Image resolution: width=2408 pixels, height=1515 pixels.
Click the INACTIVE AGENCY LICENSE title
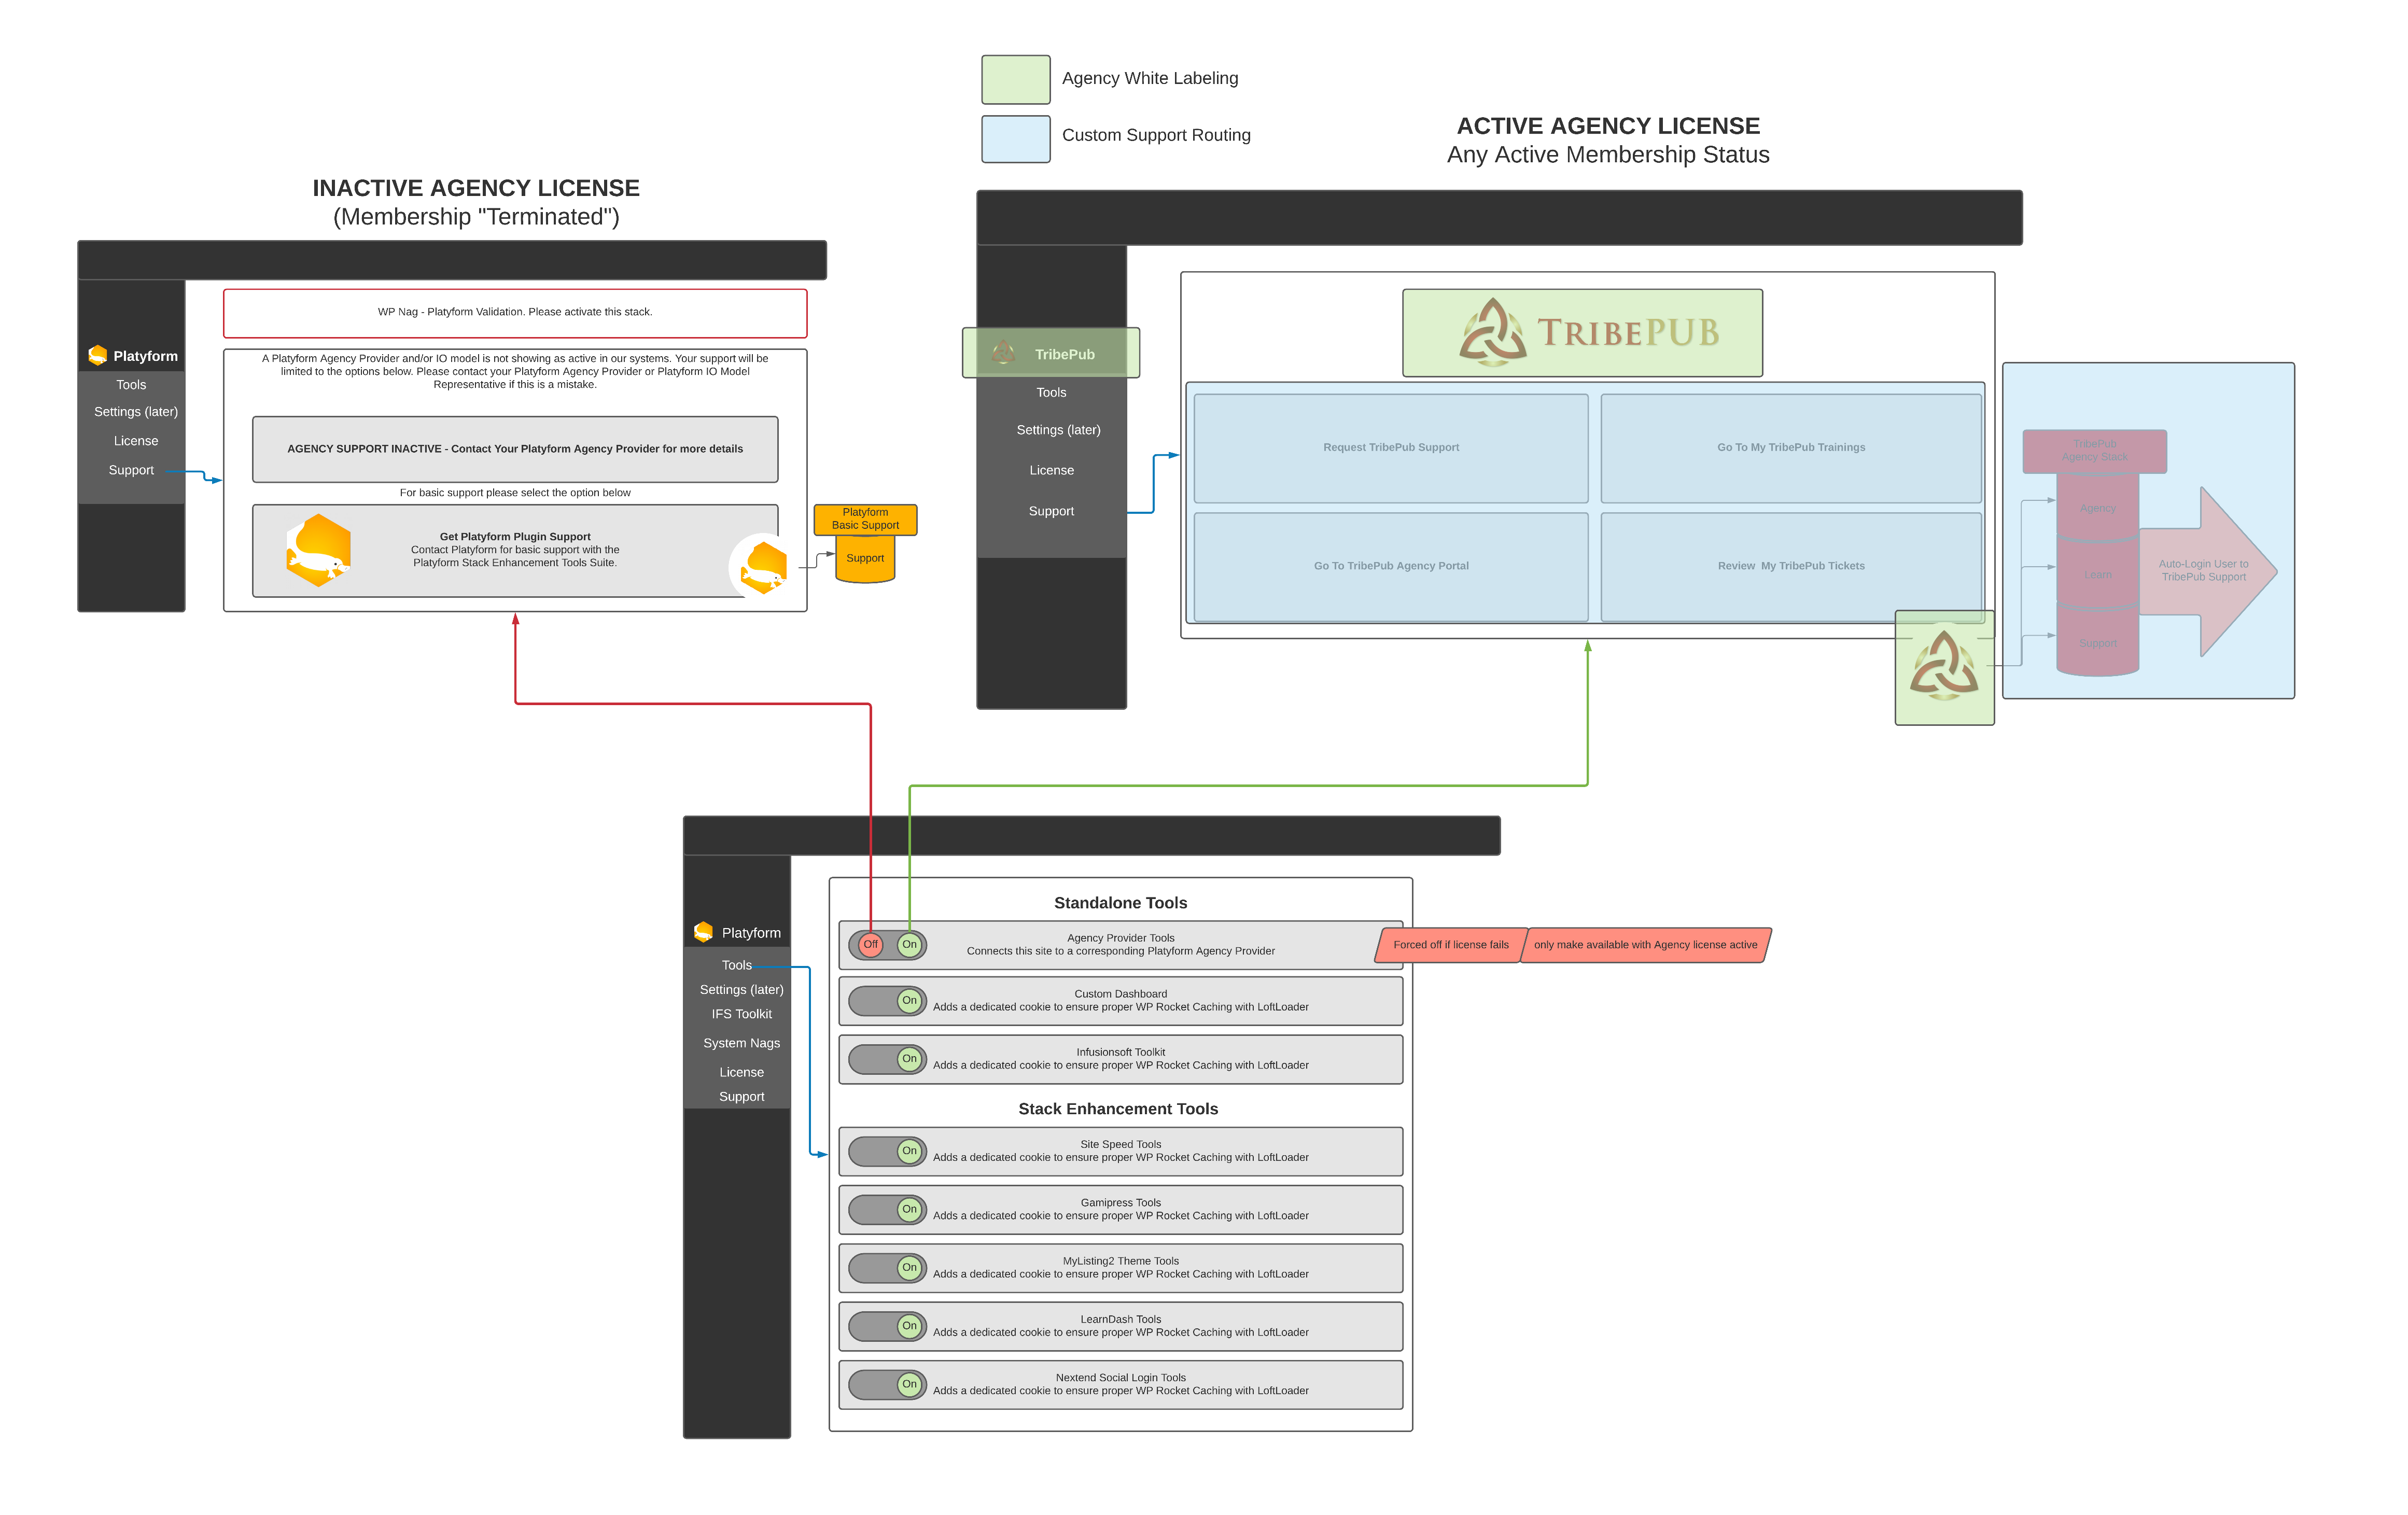coord(476,188)
